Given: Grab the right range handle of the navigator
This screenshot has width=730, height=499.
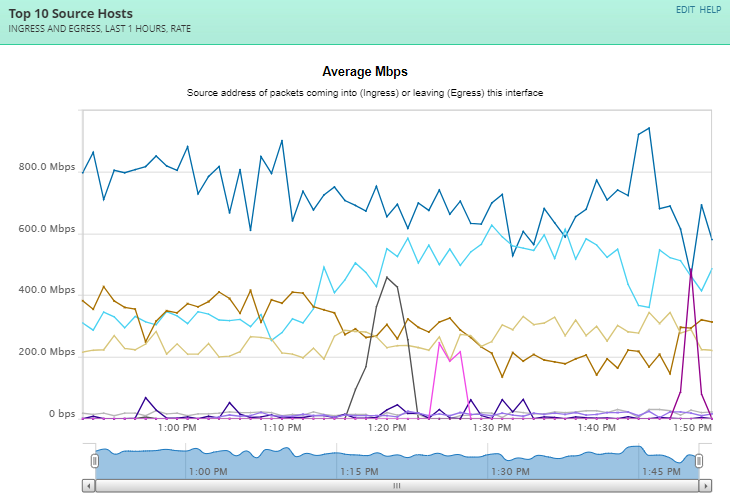Looking at the screenshot, I should click(x=699, y=461).
